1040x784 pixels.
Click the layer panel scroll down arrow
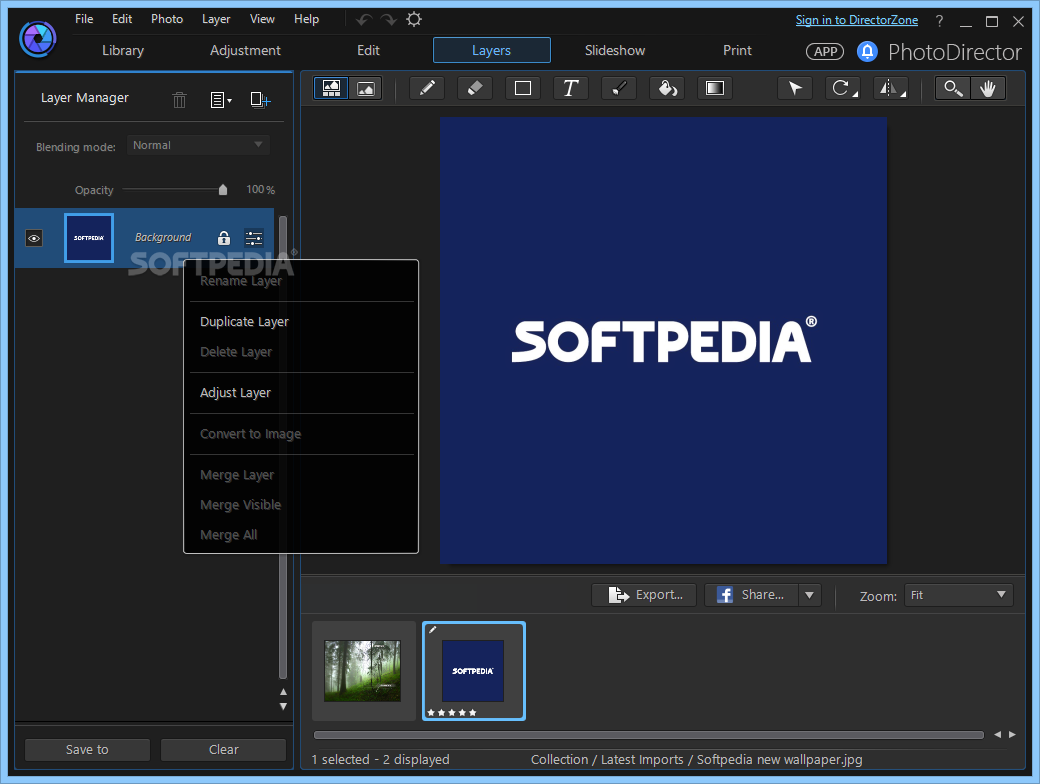point(283,706)
